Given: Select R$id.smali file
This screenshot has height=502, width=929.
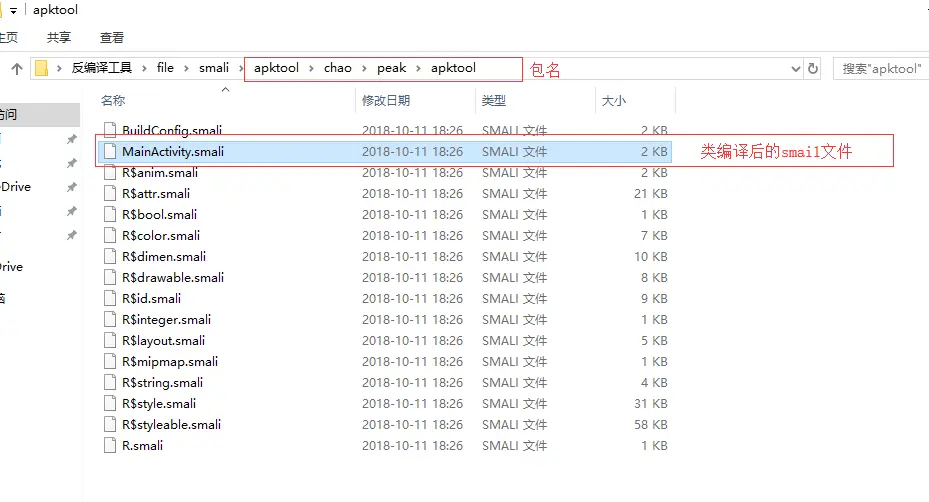Looking at the screenshot, I should pos(152,299).
